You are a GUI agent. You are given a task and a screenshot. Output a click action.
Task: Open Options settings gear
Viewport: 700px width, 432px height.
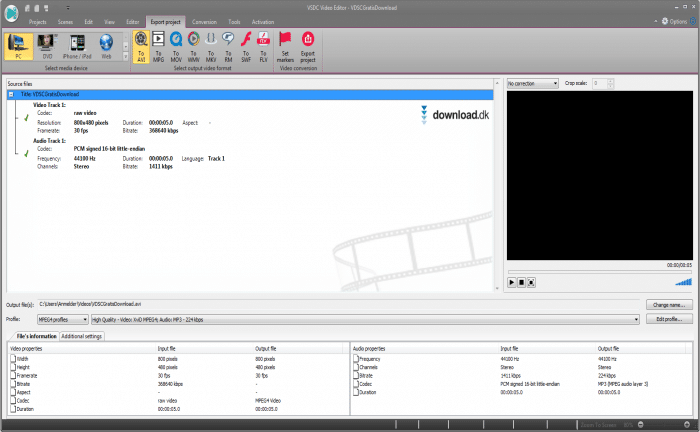coord(665,21)
